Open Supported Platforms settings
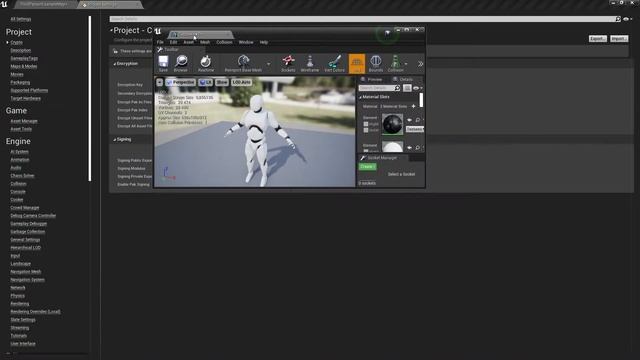 (29, 90)
